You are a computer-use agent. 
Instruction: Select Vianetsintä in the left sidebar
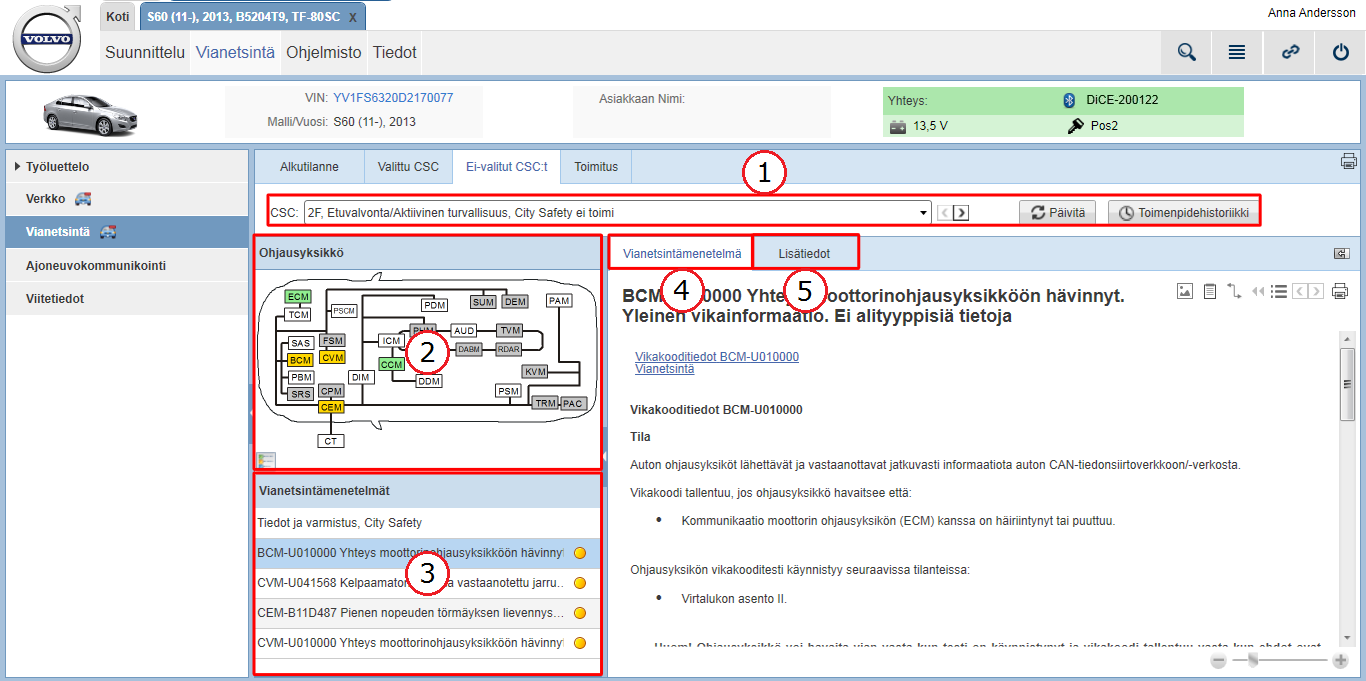127,232
